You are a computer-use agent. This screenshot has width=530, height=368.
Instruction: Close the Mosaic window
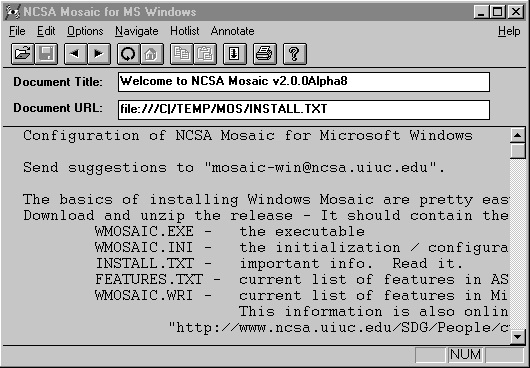tap(516, 12)
